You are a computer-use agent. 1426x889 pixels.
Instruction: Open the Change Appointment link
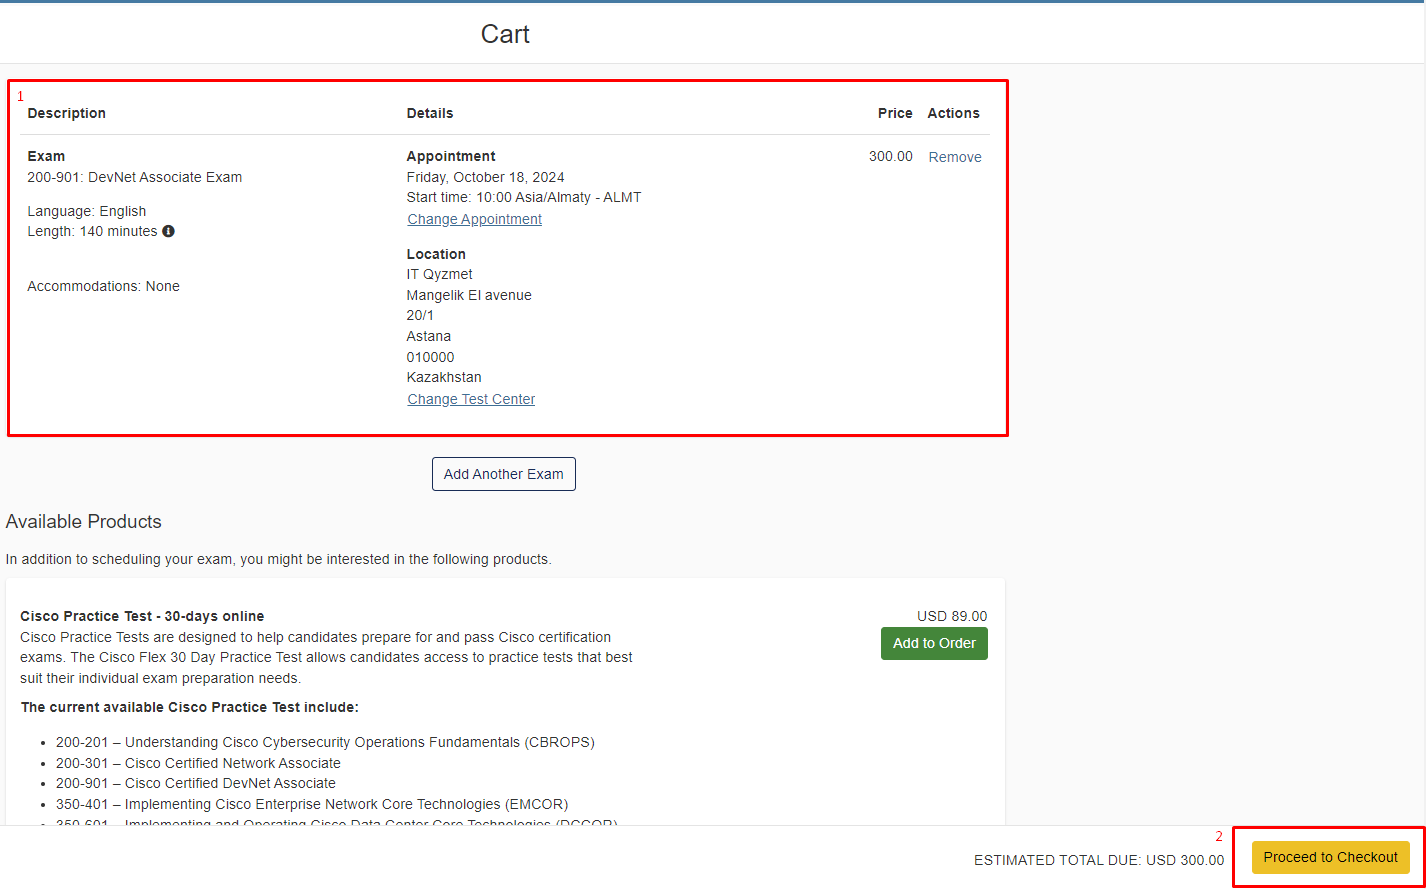[x=475, y=219]
